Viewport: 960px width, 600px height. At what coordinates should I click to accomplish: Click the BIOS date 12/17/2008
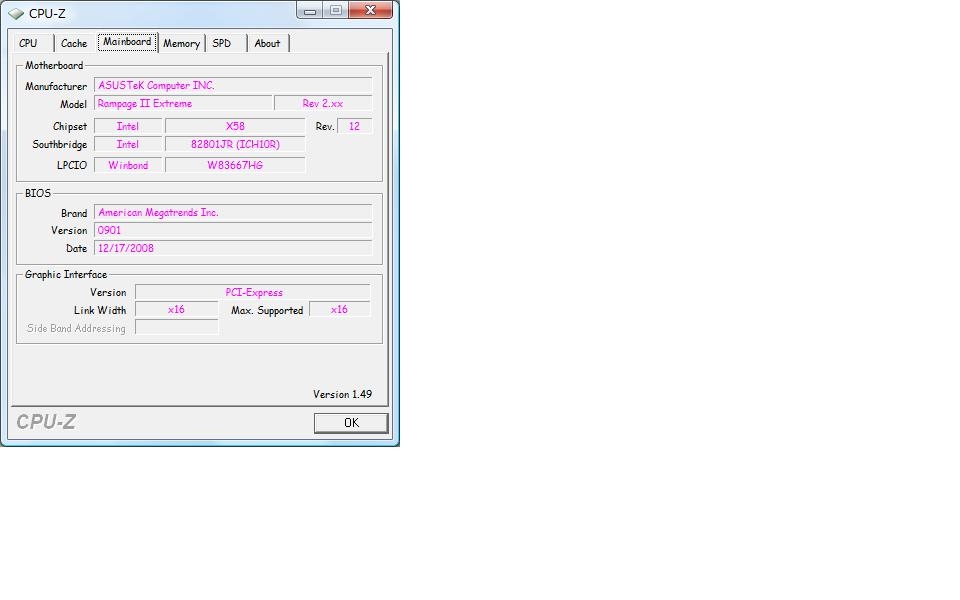pos(233,248)
